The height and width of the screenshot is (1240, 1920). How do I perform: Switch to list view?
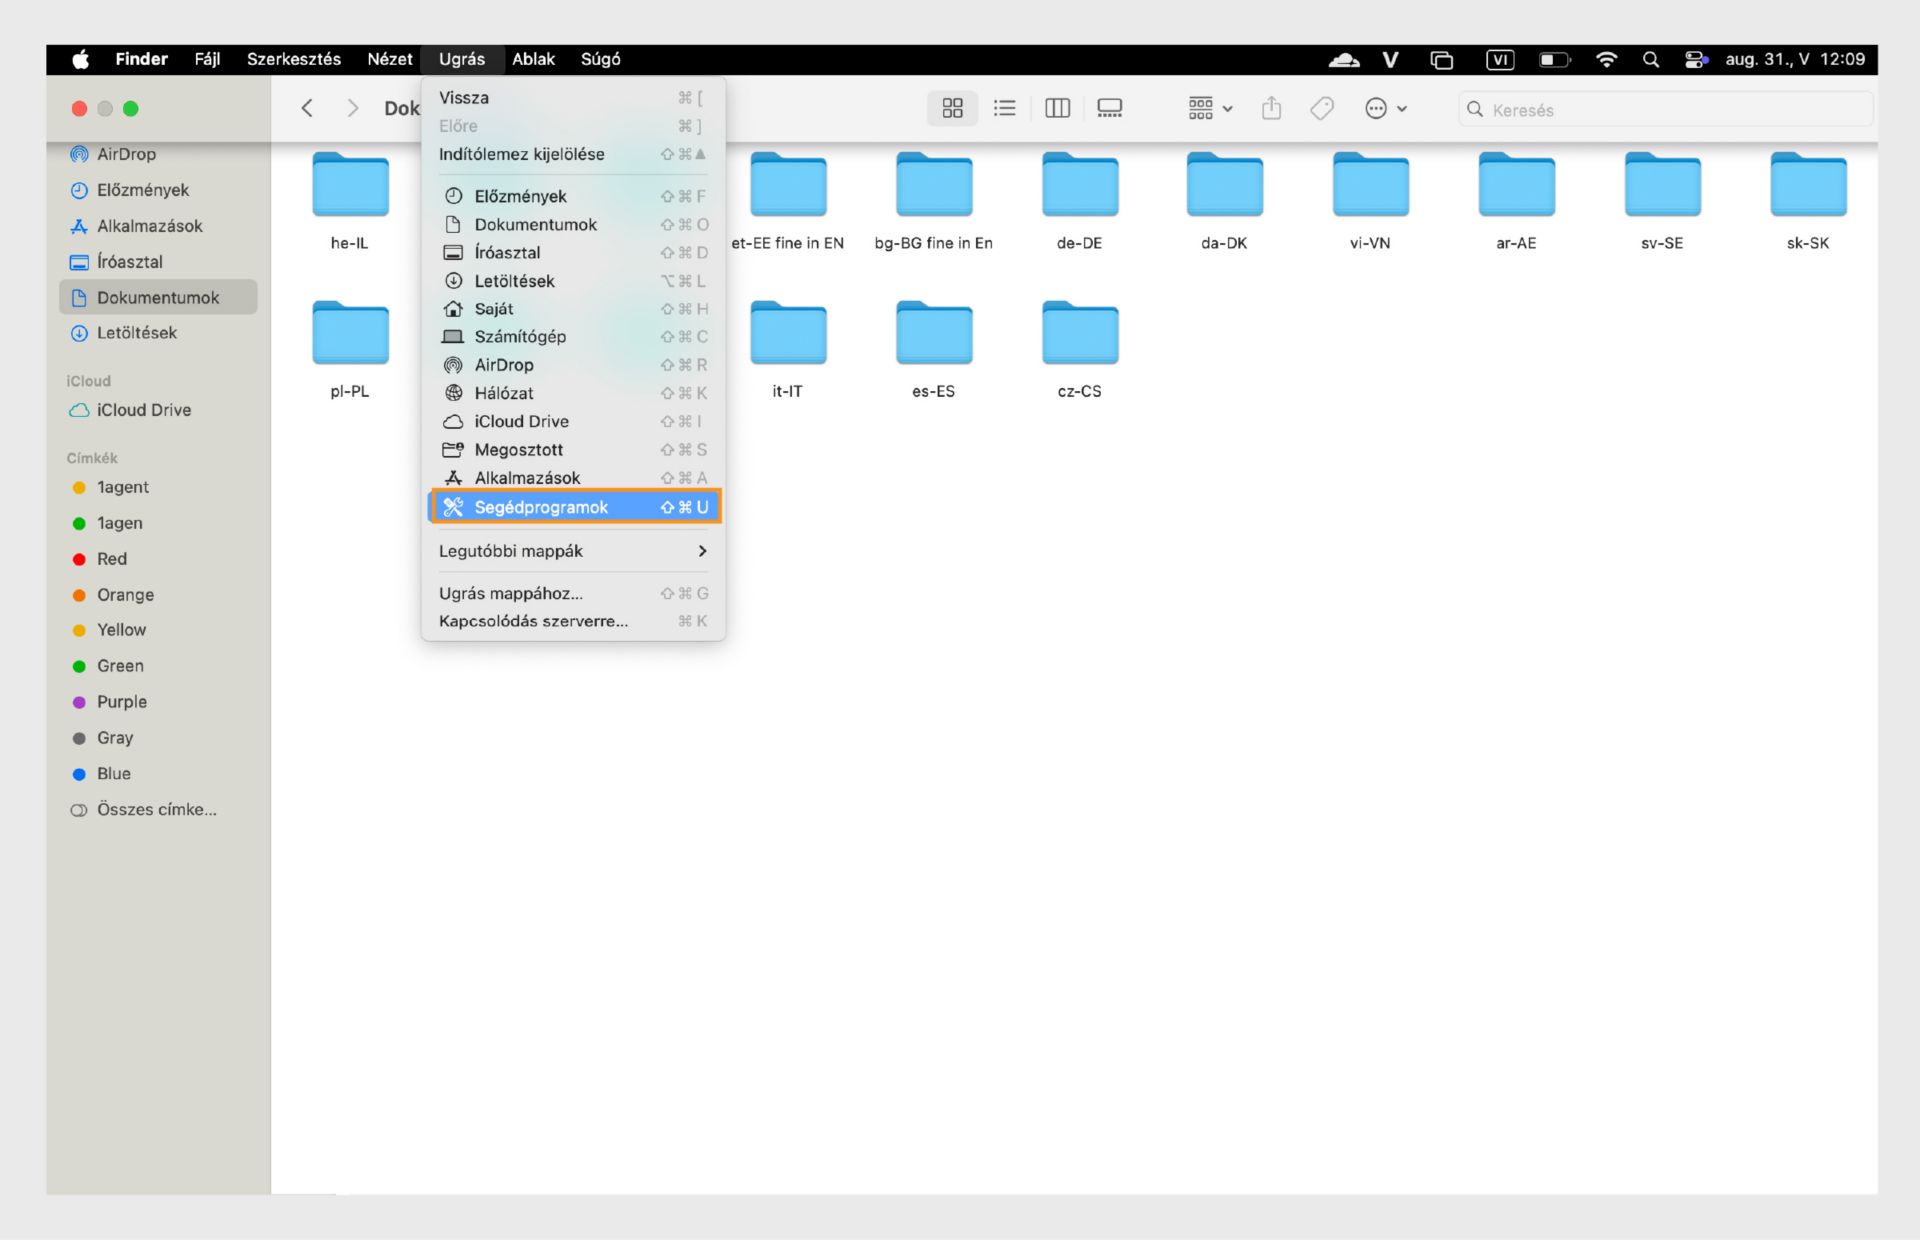tap(1004, 108)
